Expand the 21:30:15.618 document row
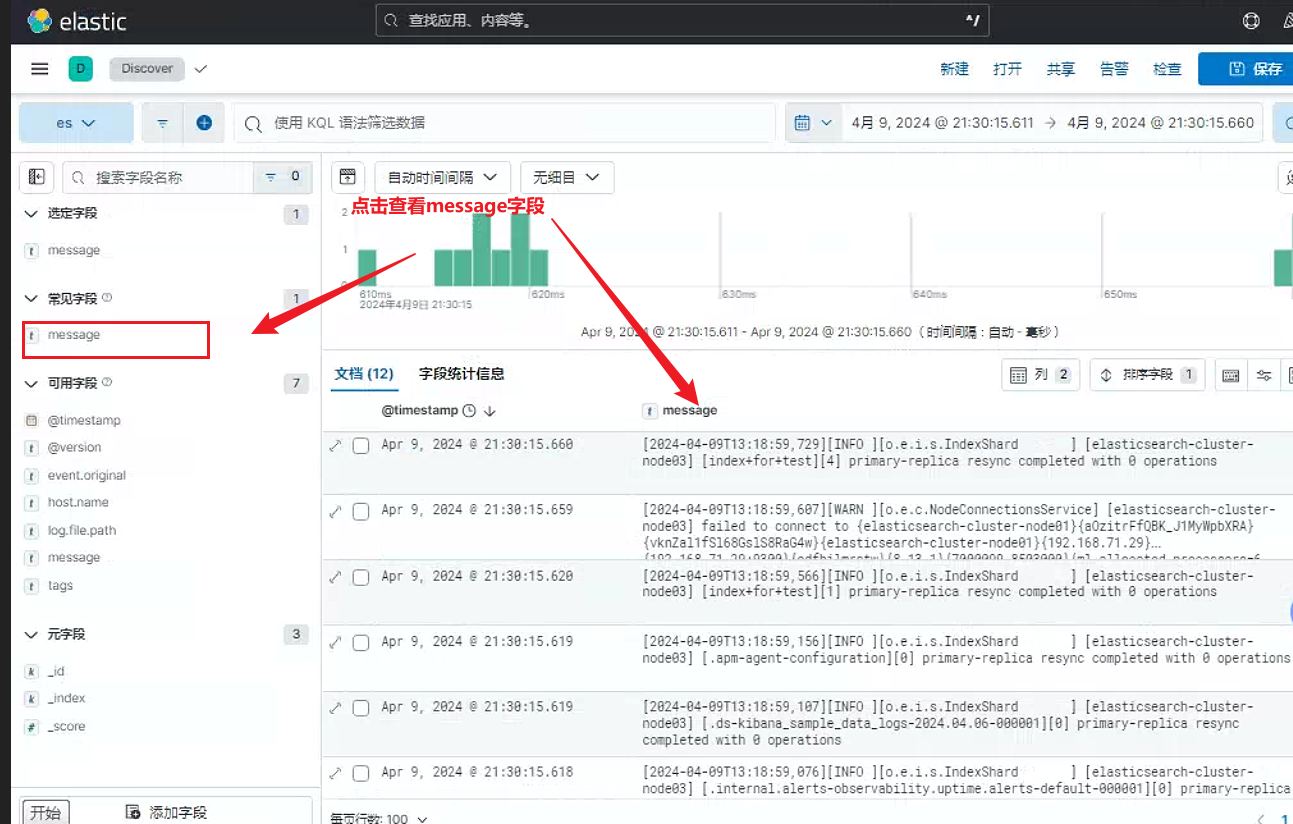 coord(336,773)
